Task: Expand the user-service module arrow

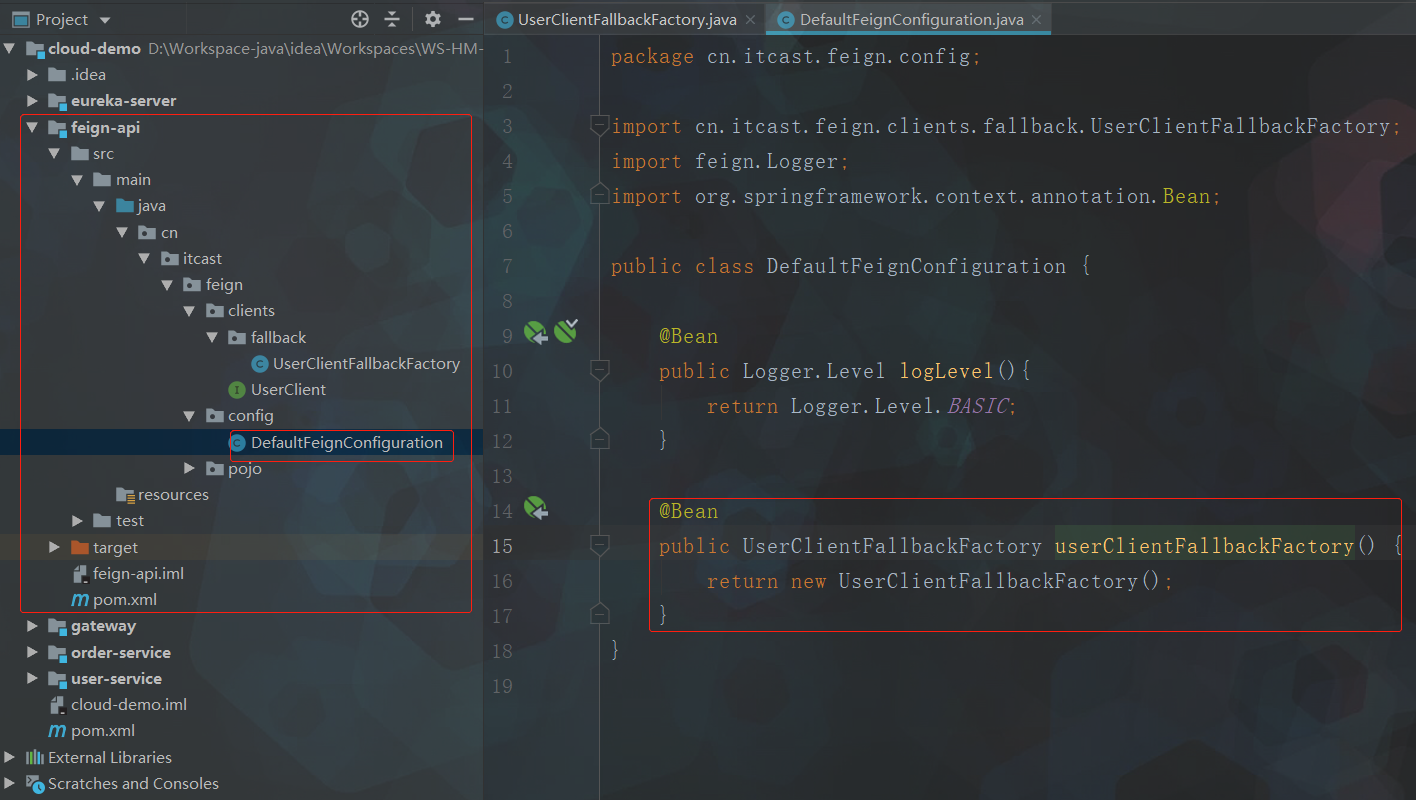Action: 33,679
